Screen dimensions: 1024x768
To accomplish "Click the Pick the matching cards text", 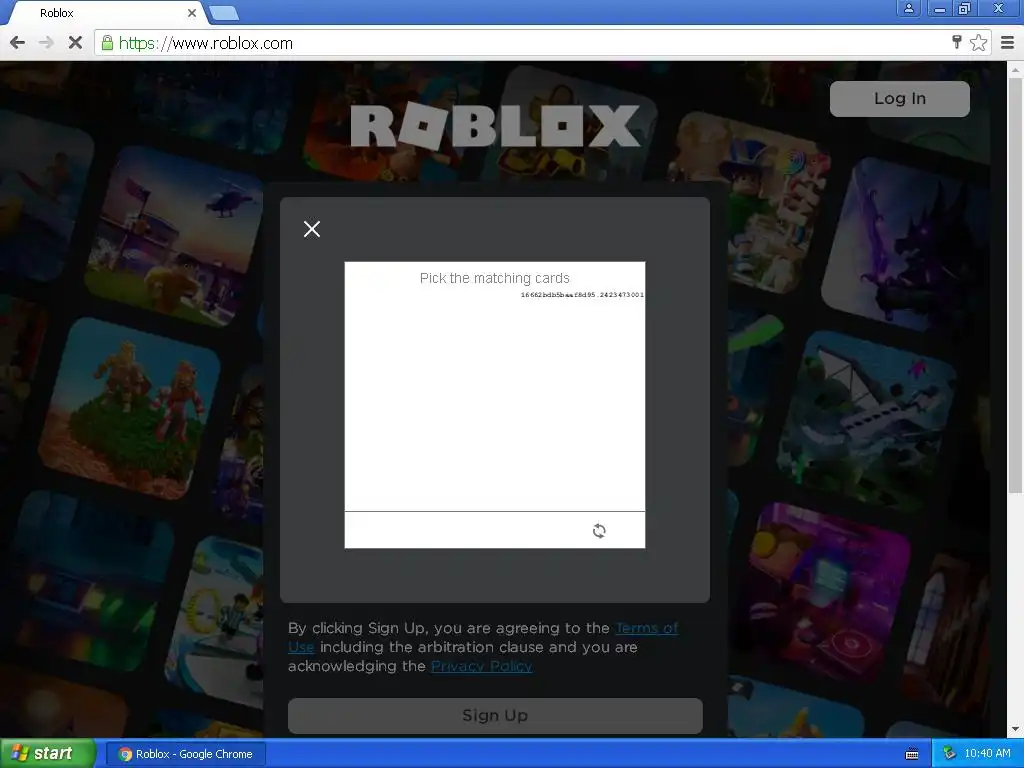I will (x=494, y=278).
